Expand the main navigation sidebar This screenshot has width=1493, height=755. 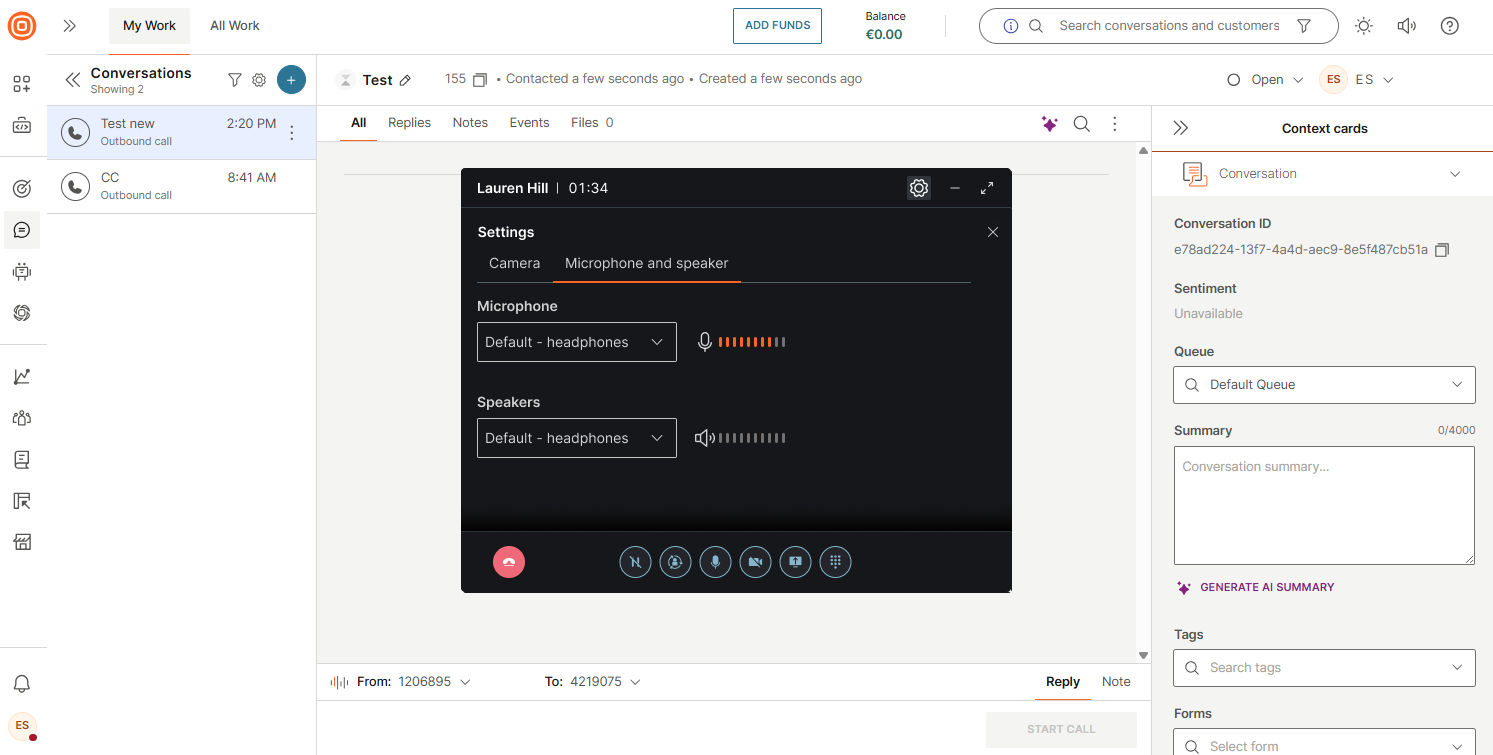[x=69, y=26]
